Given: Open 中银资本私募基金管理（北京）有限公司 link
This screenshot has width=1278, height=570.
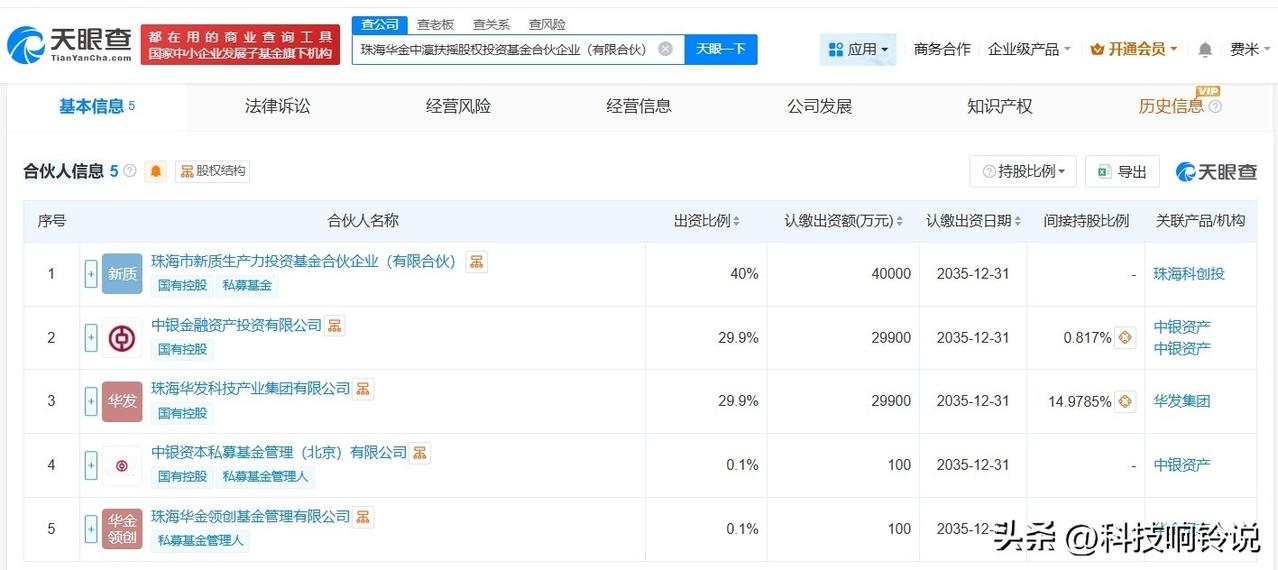Looking at the screenshot, I should coord(279,452).
